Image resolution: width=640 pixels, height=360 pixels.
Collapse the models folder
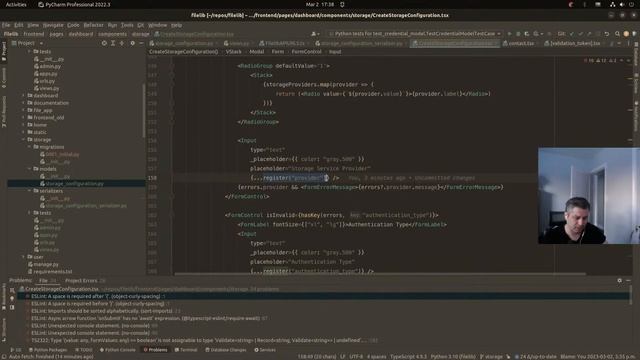coord(29,169)
